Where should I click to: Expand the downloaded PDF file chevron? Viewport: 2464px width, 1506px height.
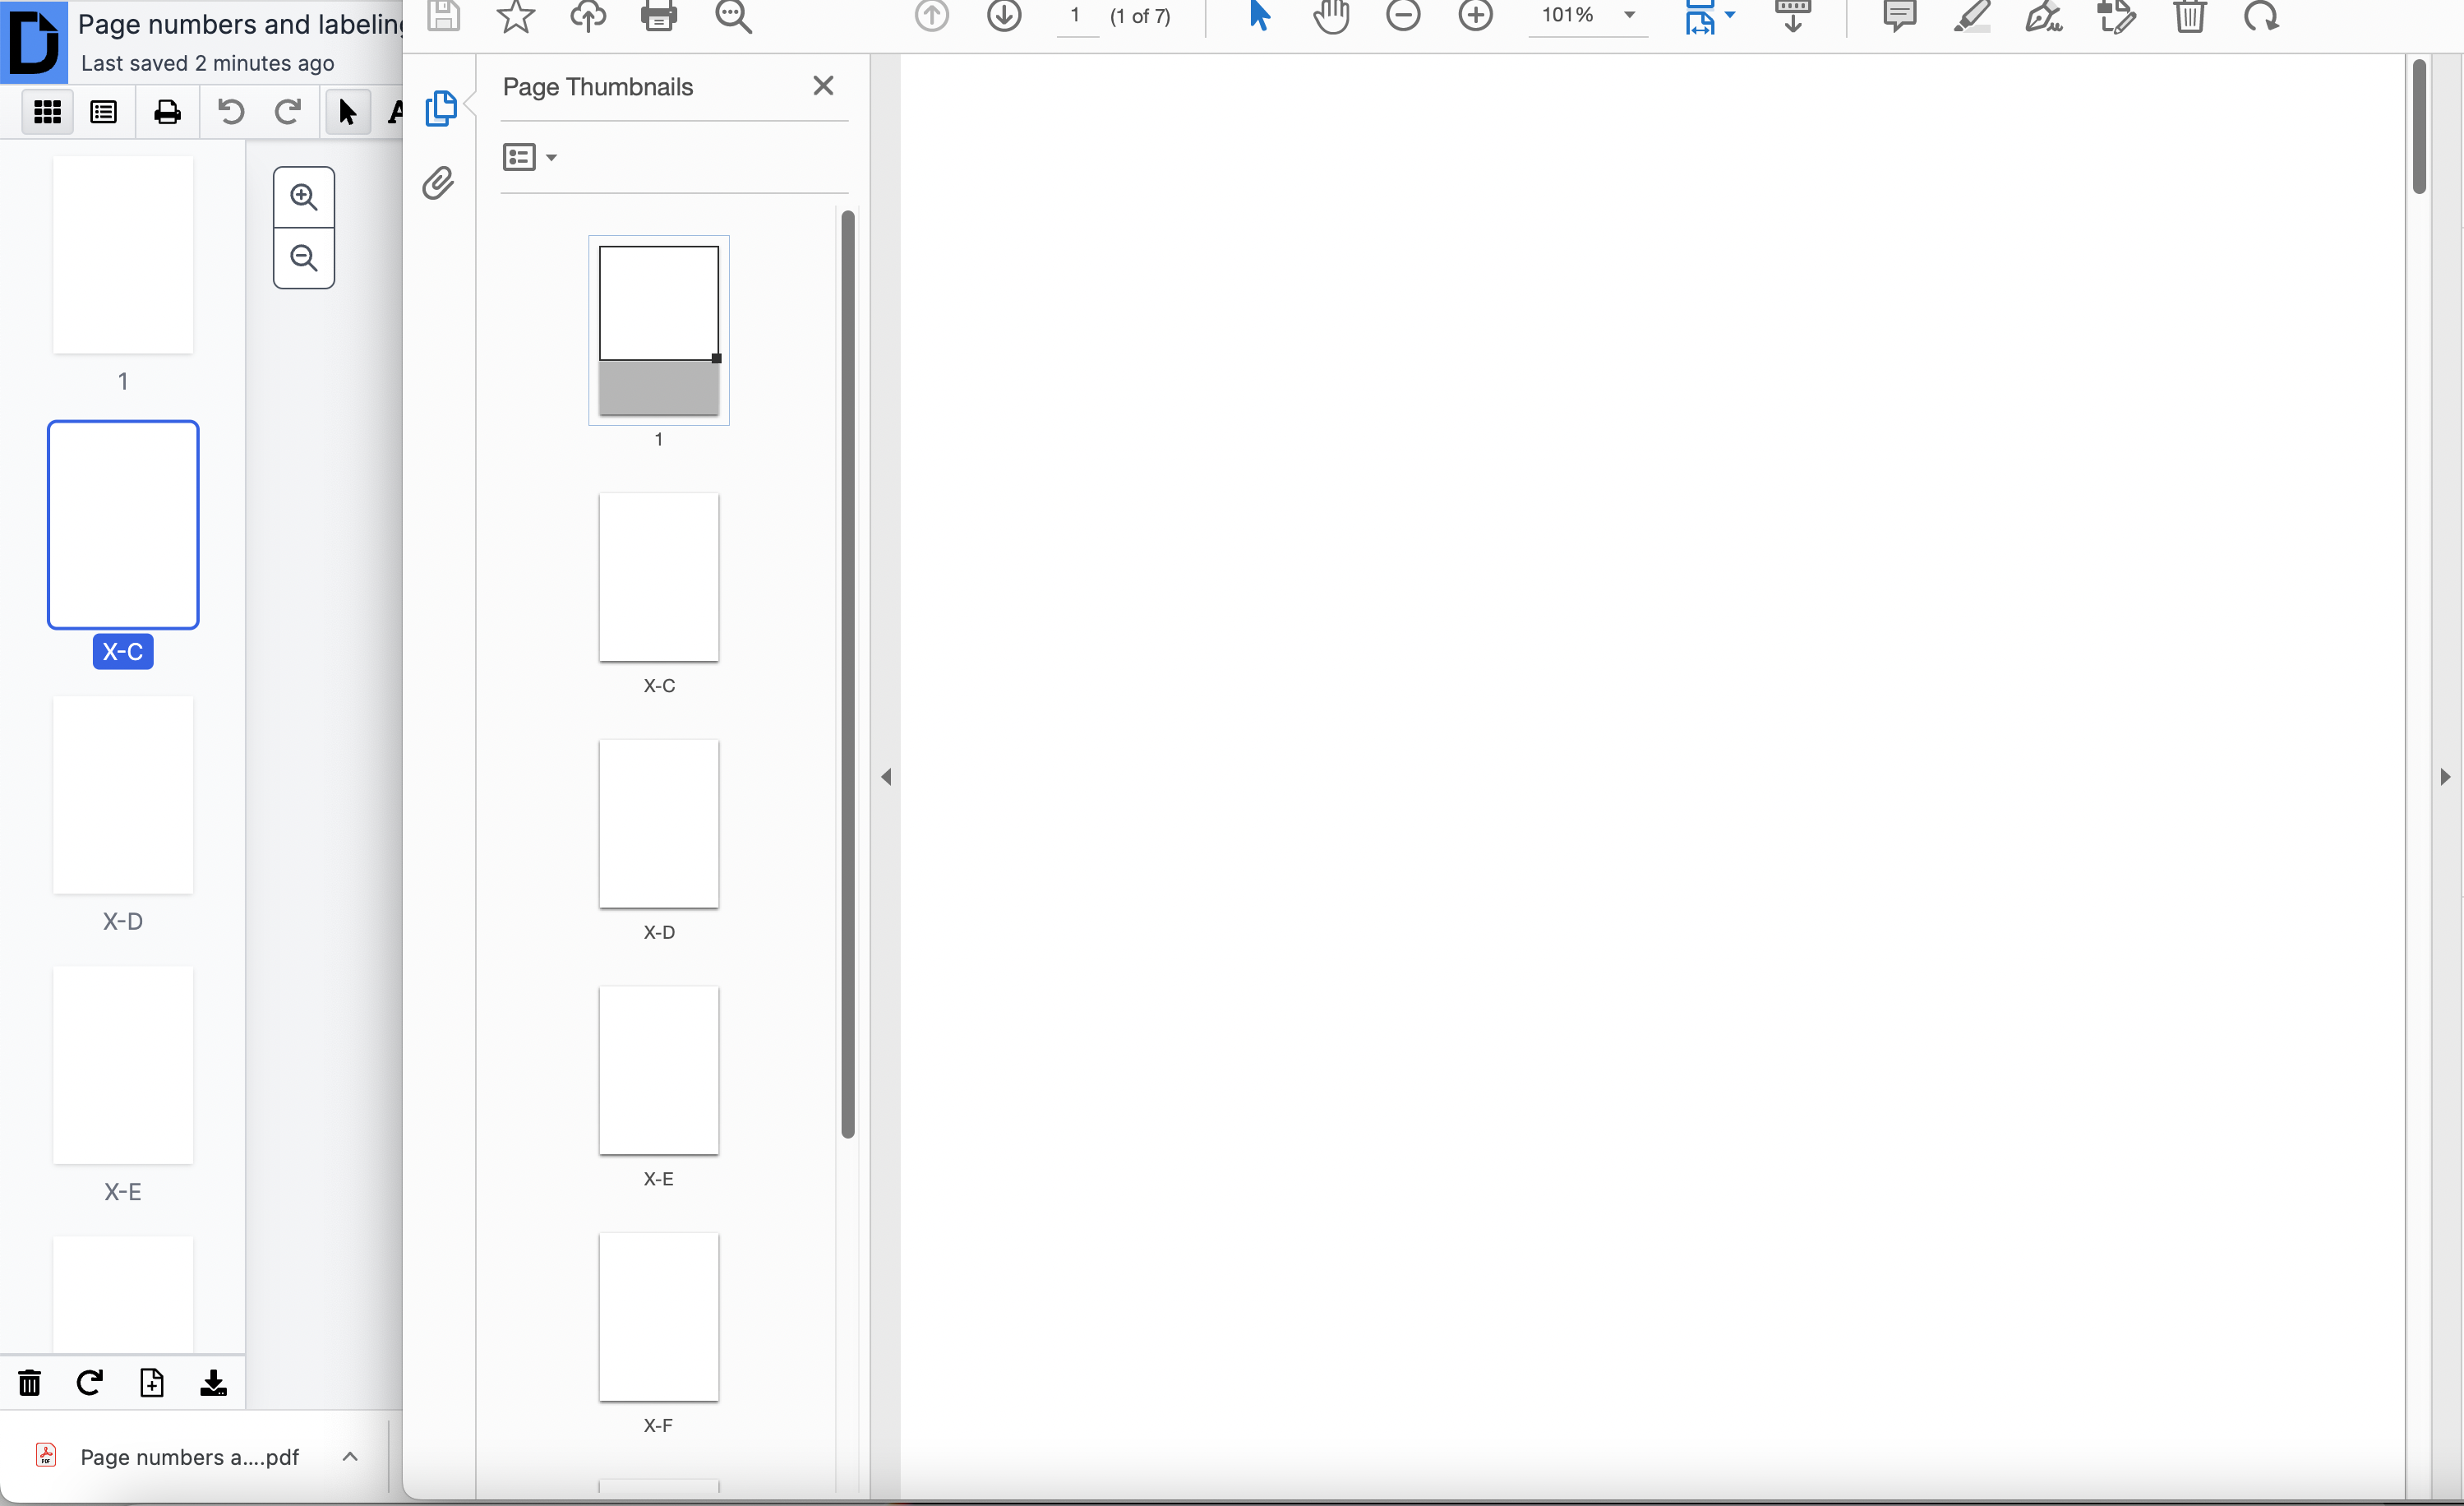pyautogui.click(x=350, y=1457)
